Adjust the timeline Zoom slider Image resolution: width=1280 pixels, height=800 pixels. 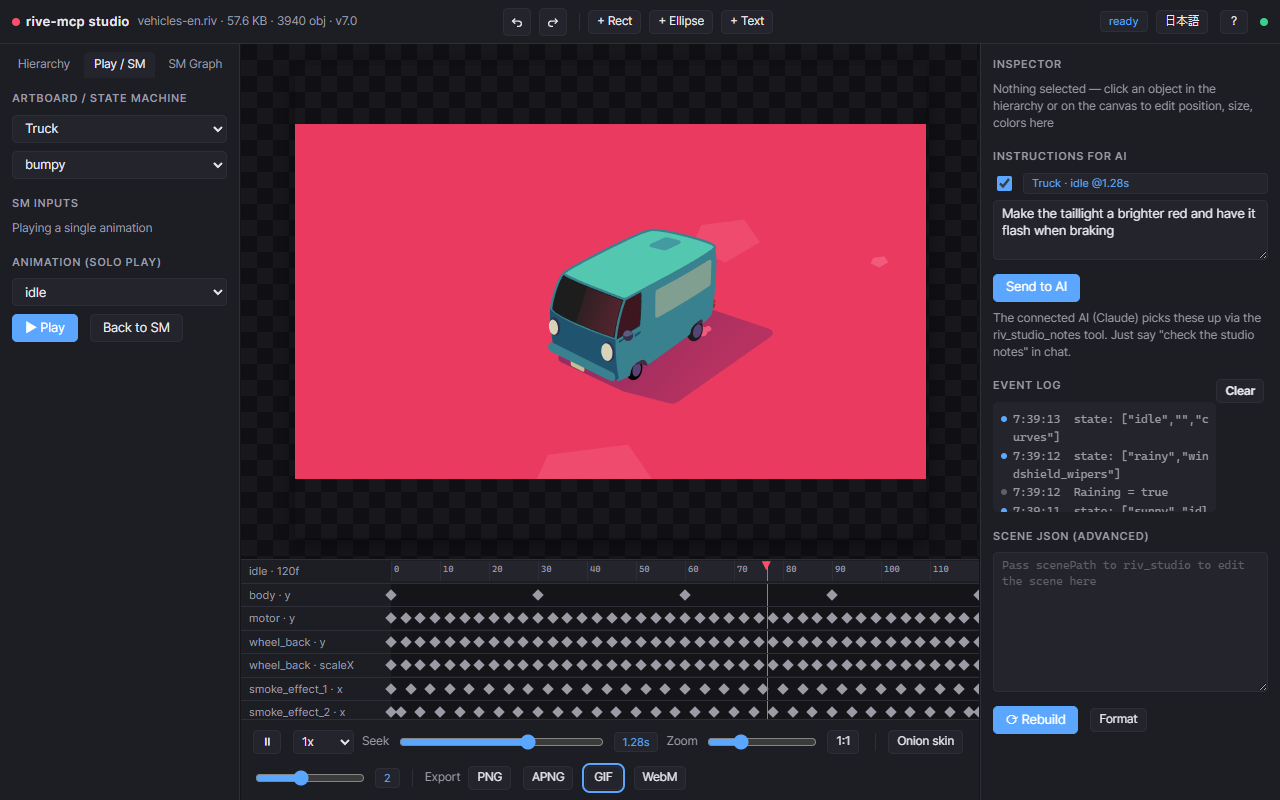762,742
